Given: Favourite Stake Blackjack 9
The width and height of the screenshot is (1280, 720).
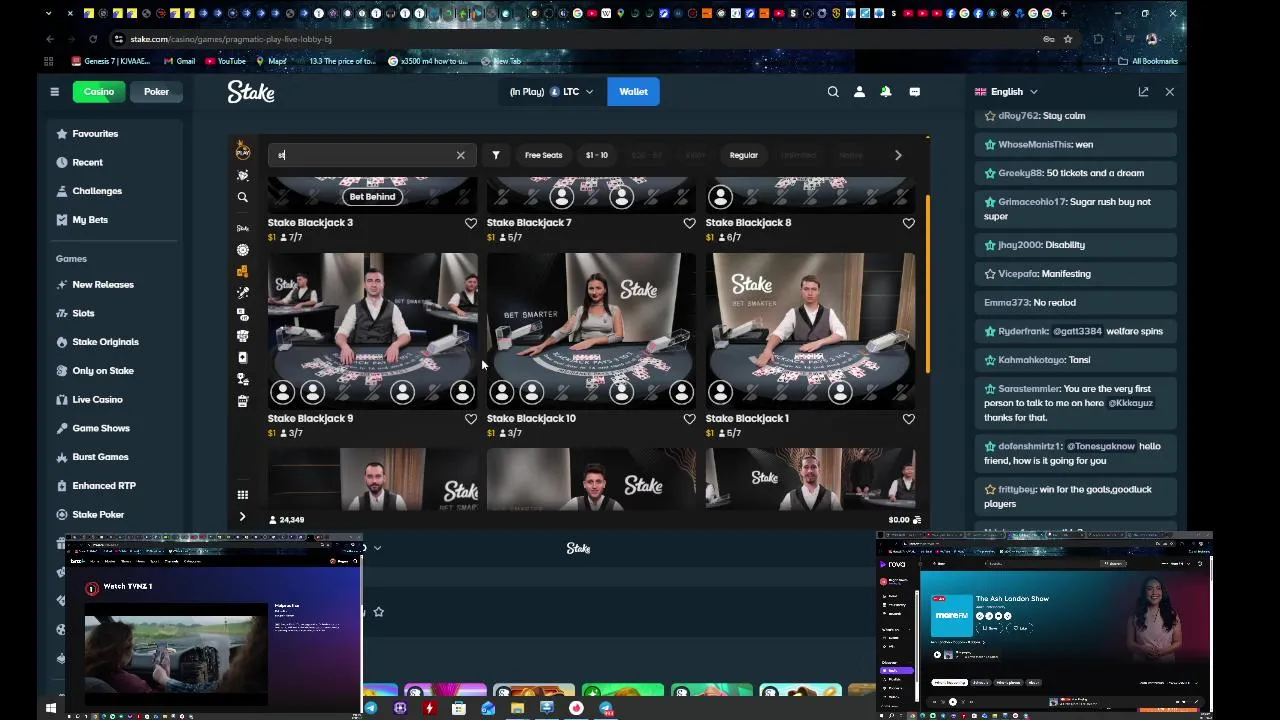Looking at the screenshot, I should (471, 419).
